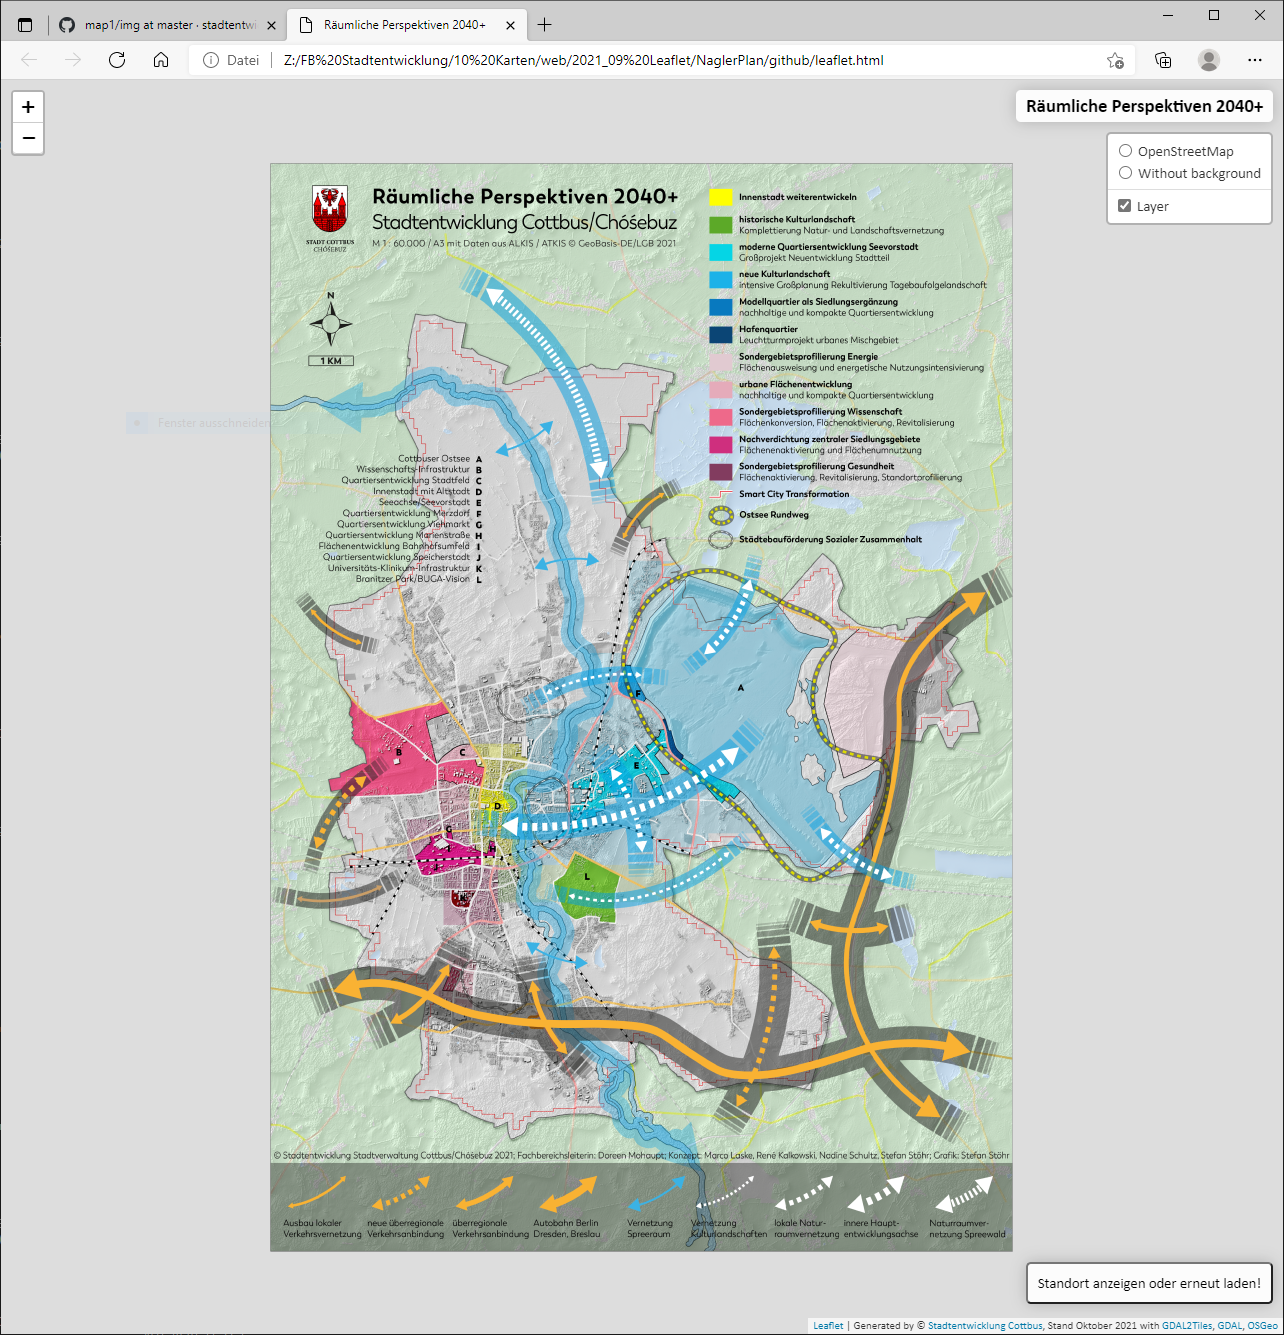Maximize the browser window
This screenshot has width=1284, height=1335.
1214,15
